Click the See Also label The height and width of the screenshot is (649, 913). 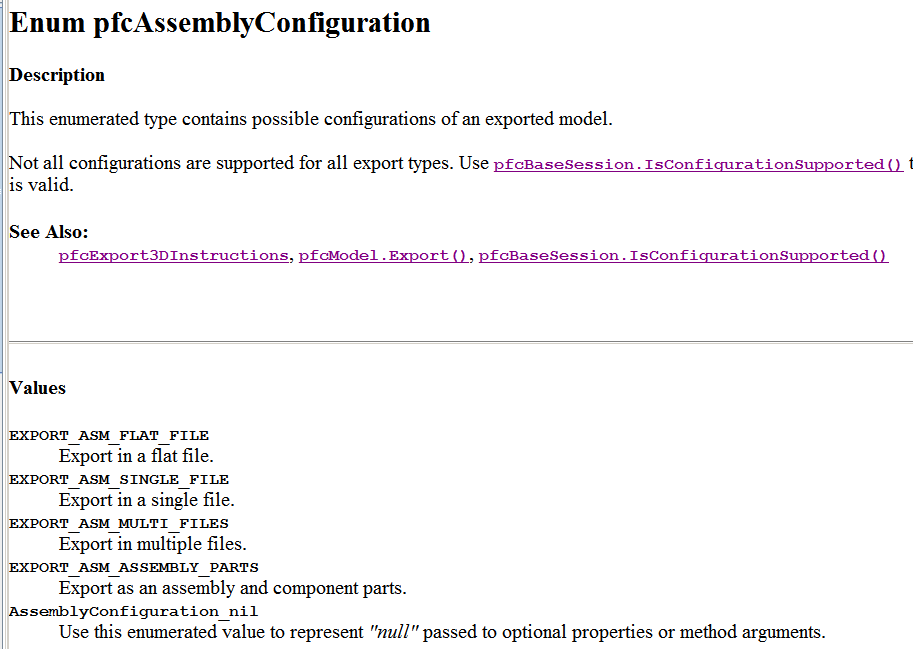[49, 232]
